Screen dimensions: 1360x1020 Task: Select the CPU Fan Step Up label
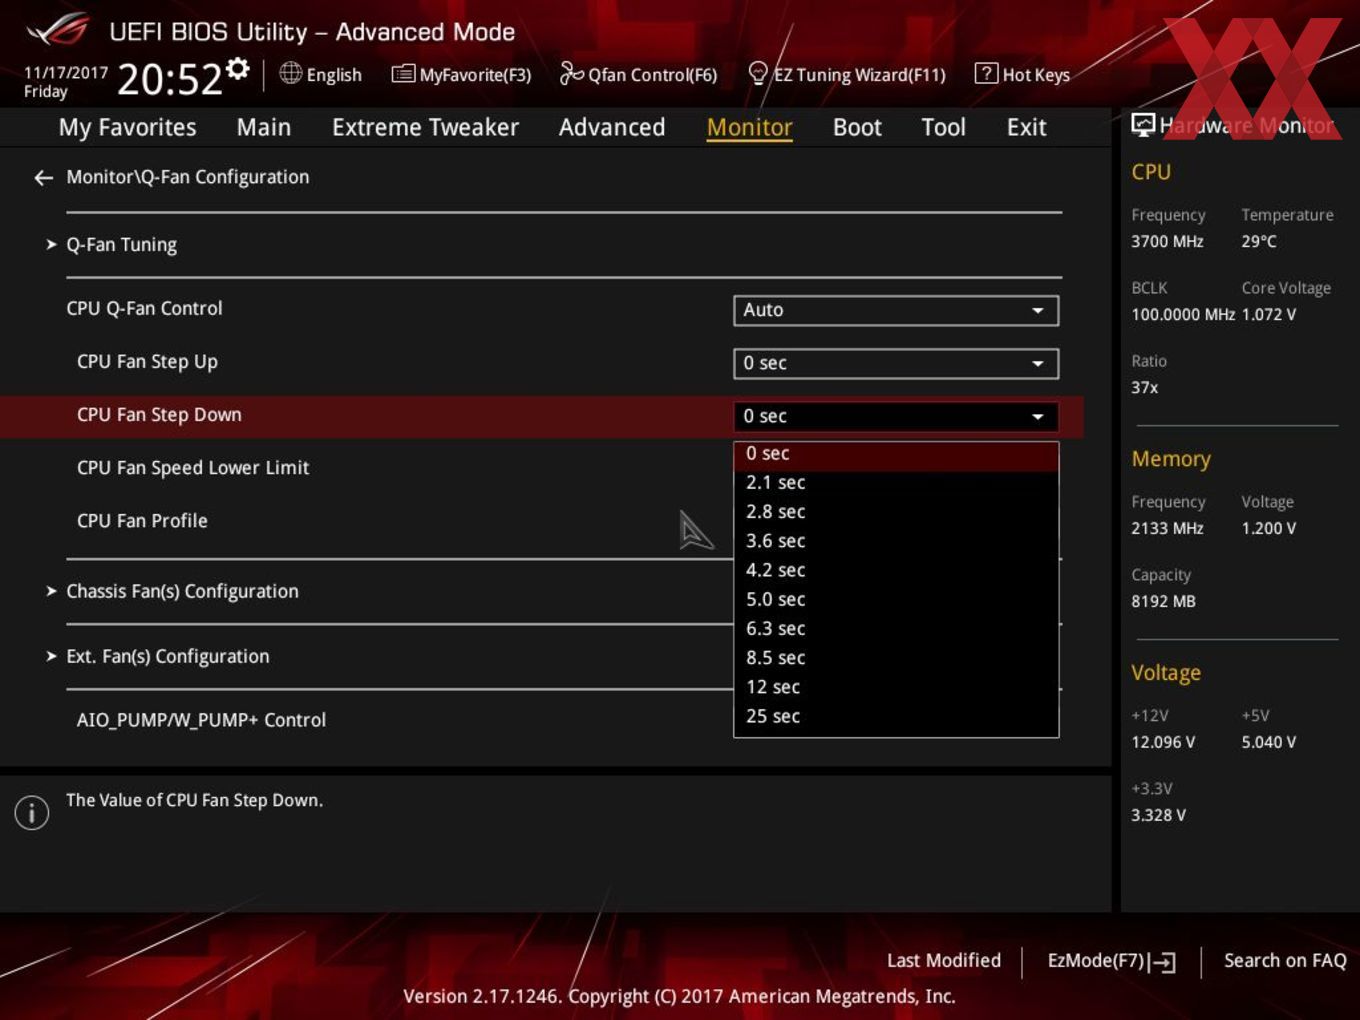(x=147, y=362)
